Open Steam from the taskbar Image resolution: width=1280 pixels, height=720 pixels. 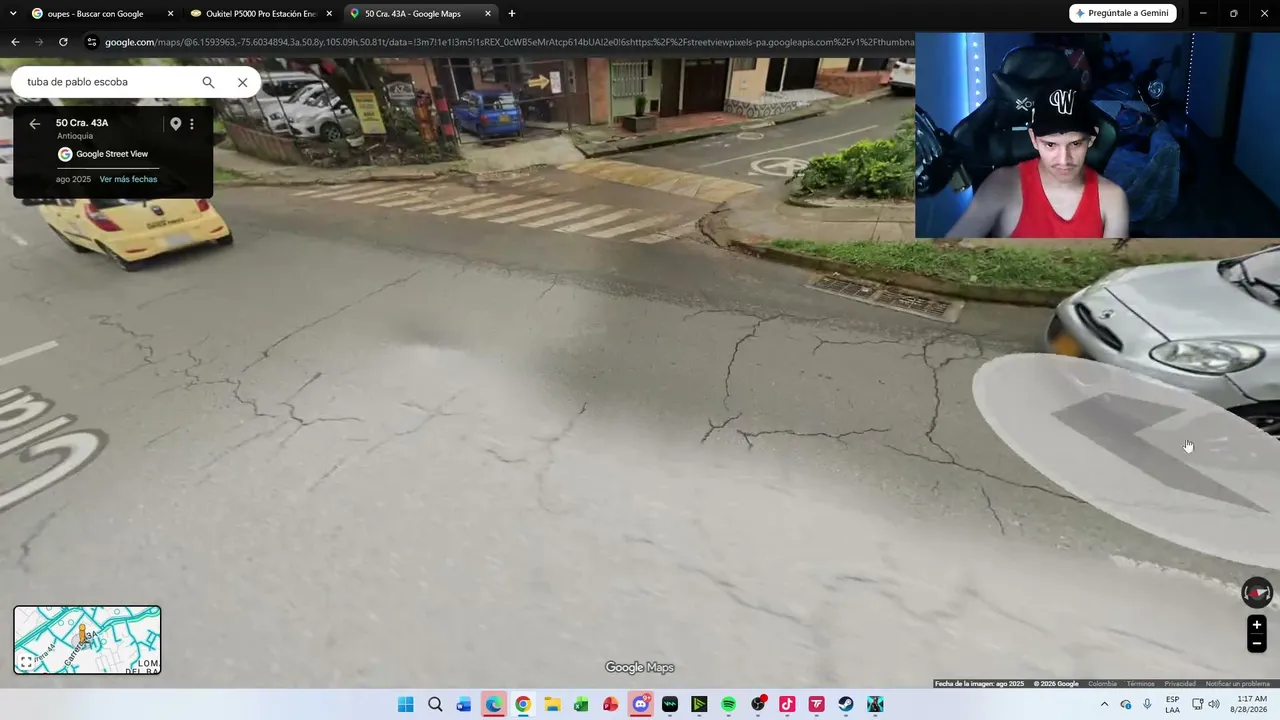[846, 704]
